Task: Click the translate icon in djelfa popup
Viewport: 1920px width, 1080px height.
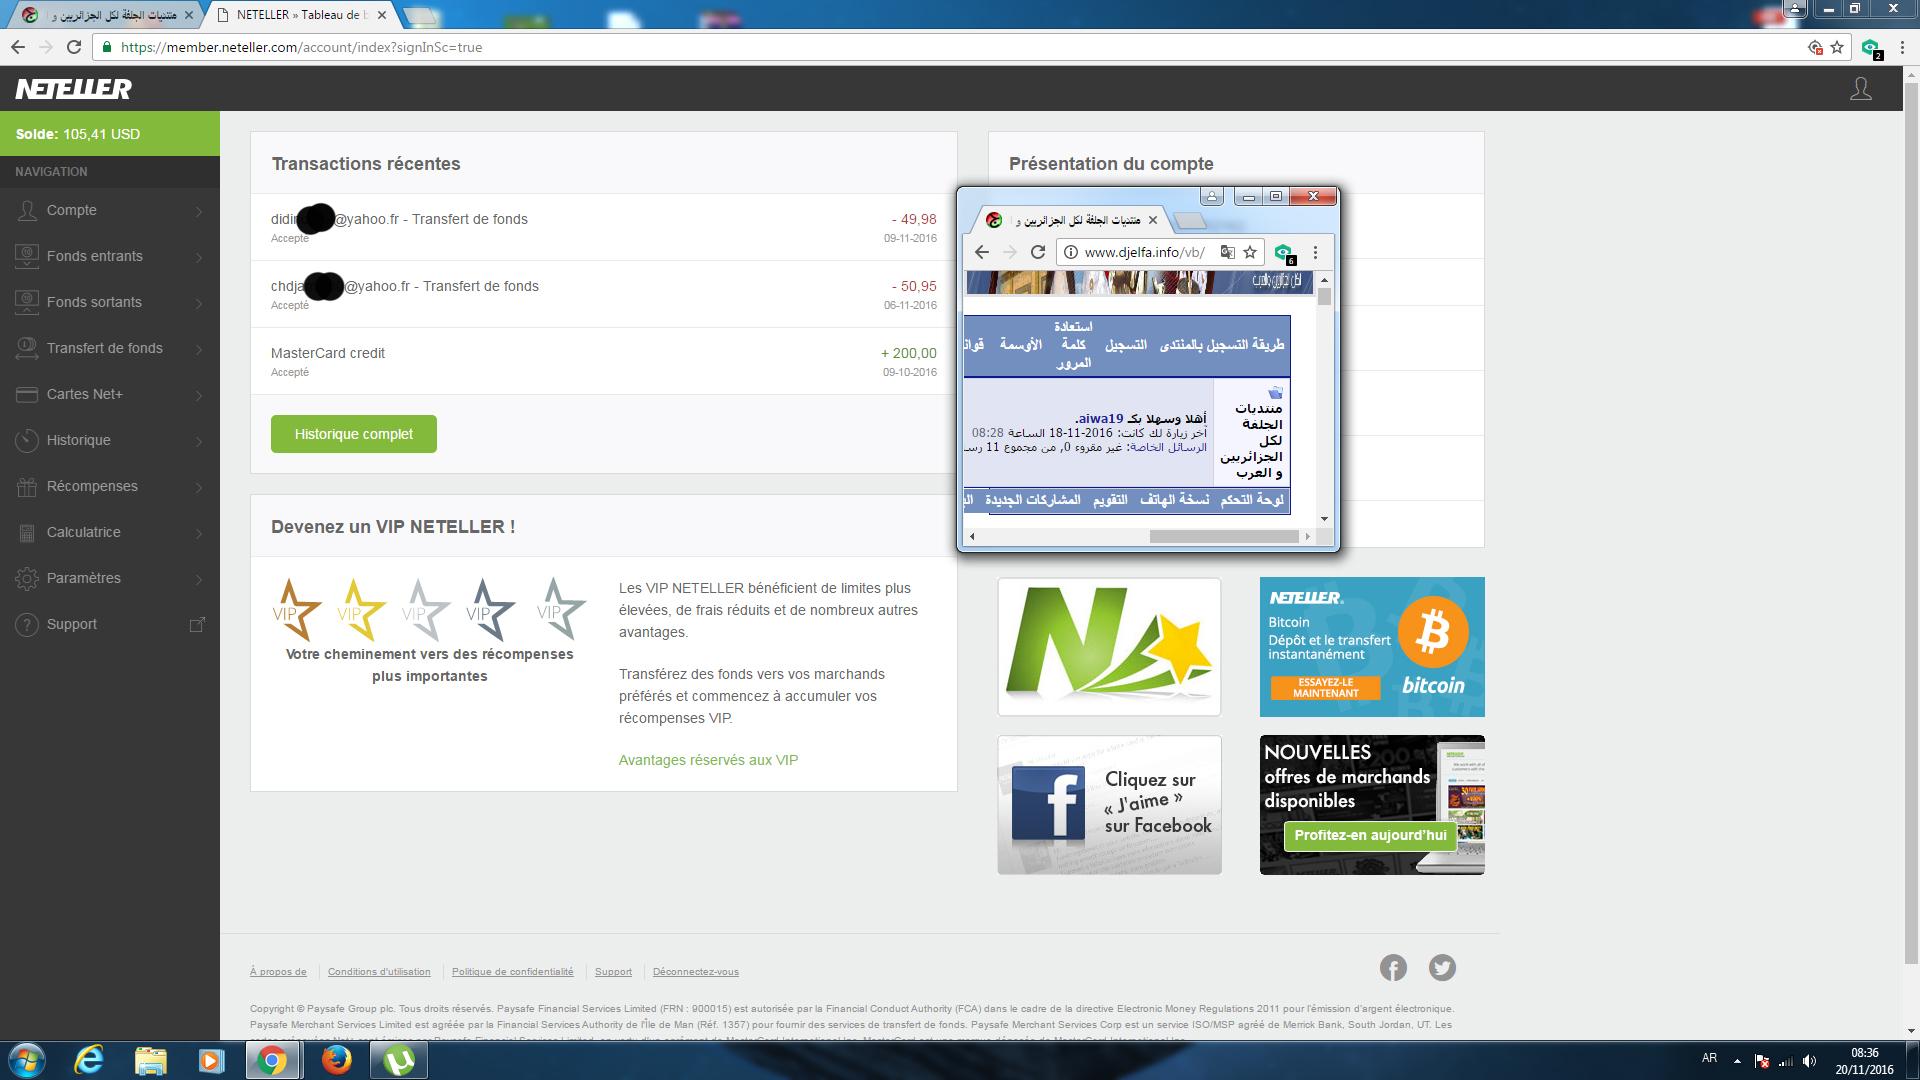Action: coord(1228,252)
